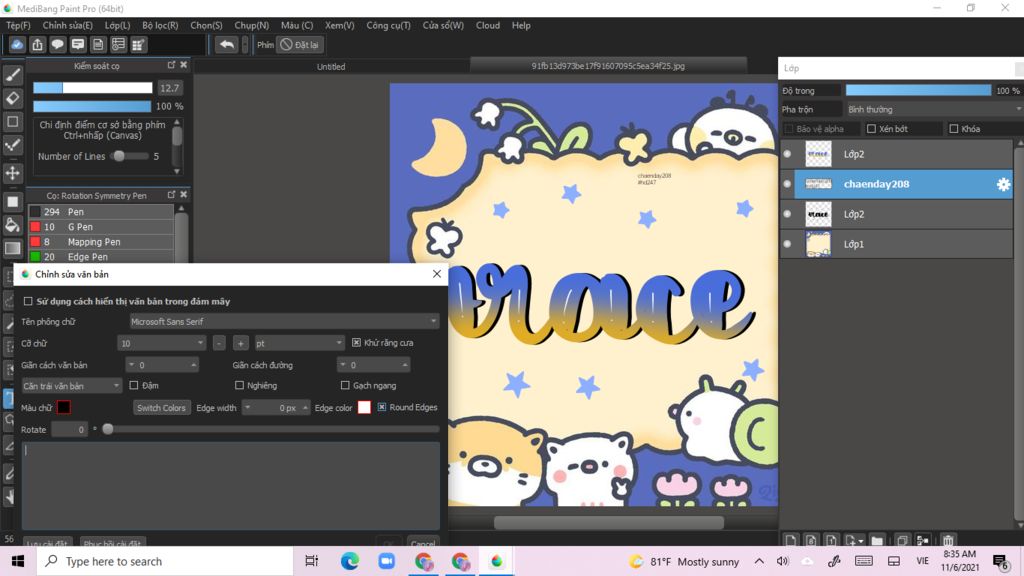Hide the Lớp1 layer
Image resolution: width=1024 pixels, height=576 pixels.
coord(787,244)
